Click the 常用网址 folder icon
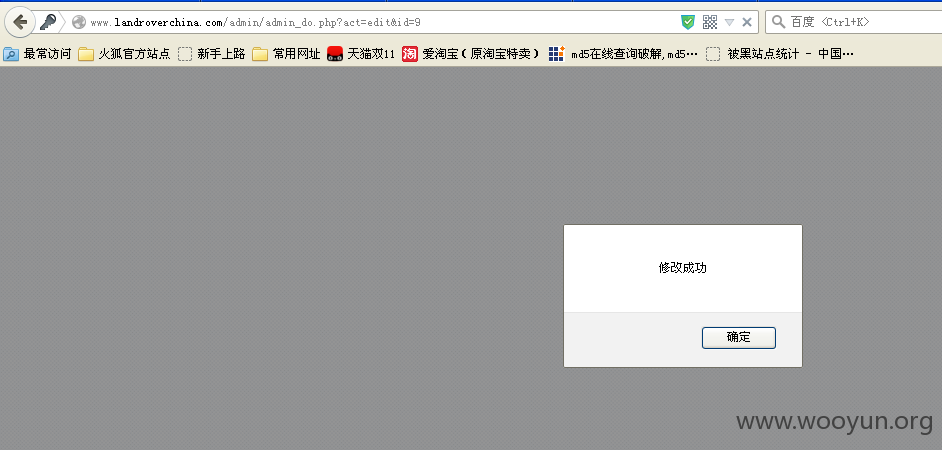 (x=260, y=54)
